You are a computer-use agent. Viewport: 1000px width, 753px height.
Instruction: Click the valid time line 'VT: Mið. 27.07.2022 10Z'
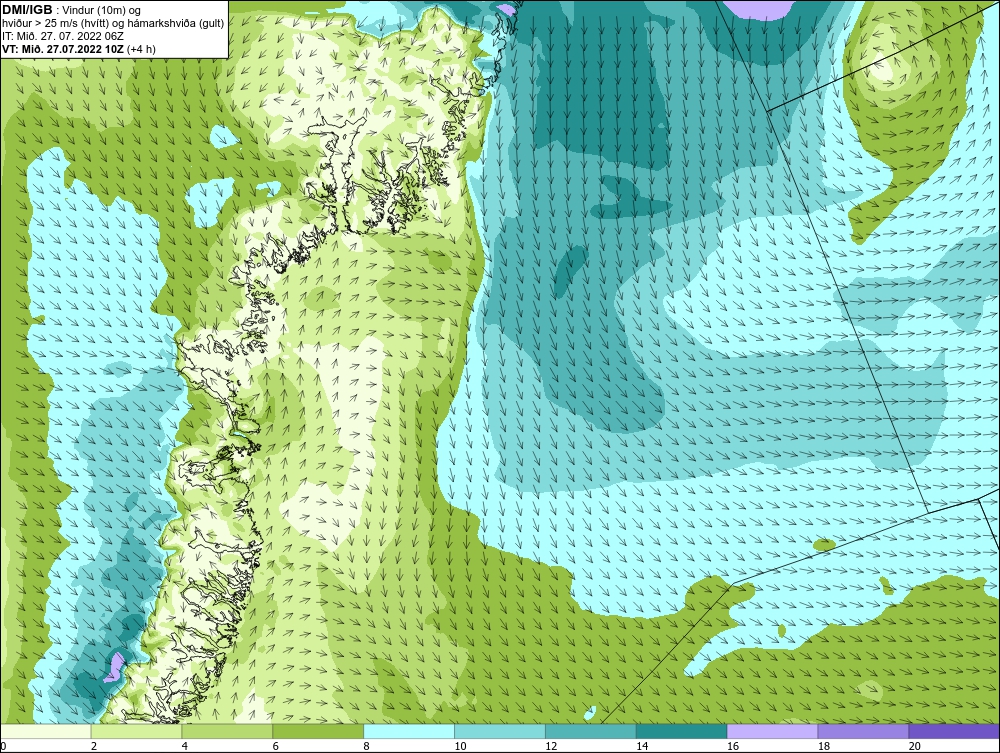(x=79, y=49)
